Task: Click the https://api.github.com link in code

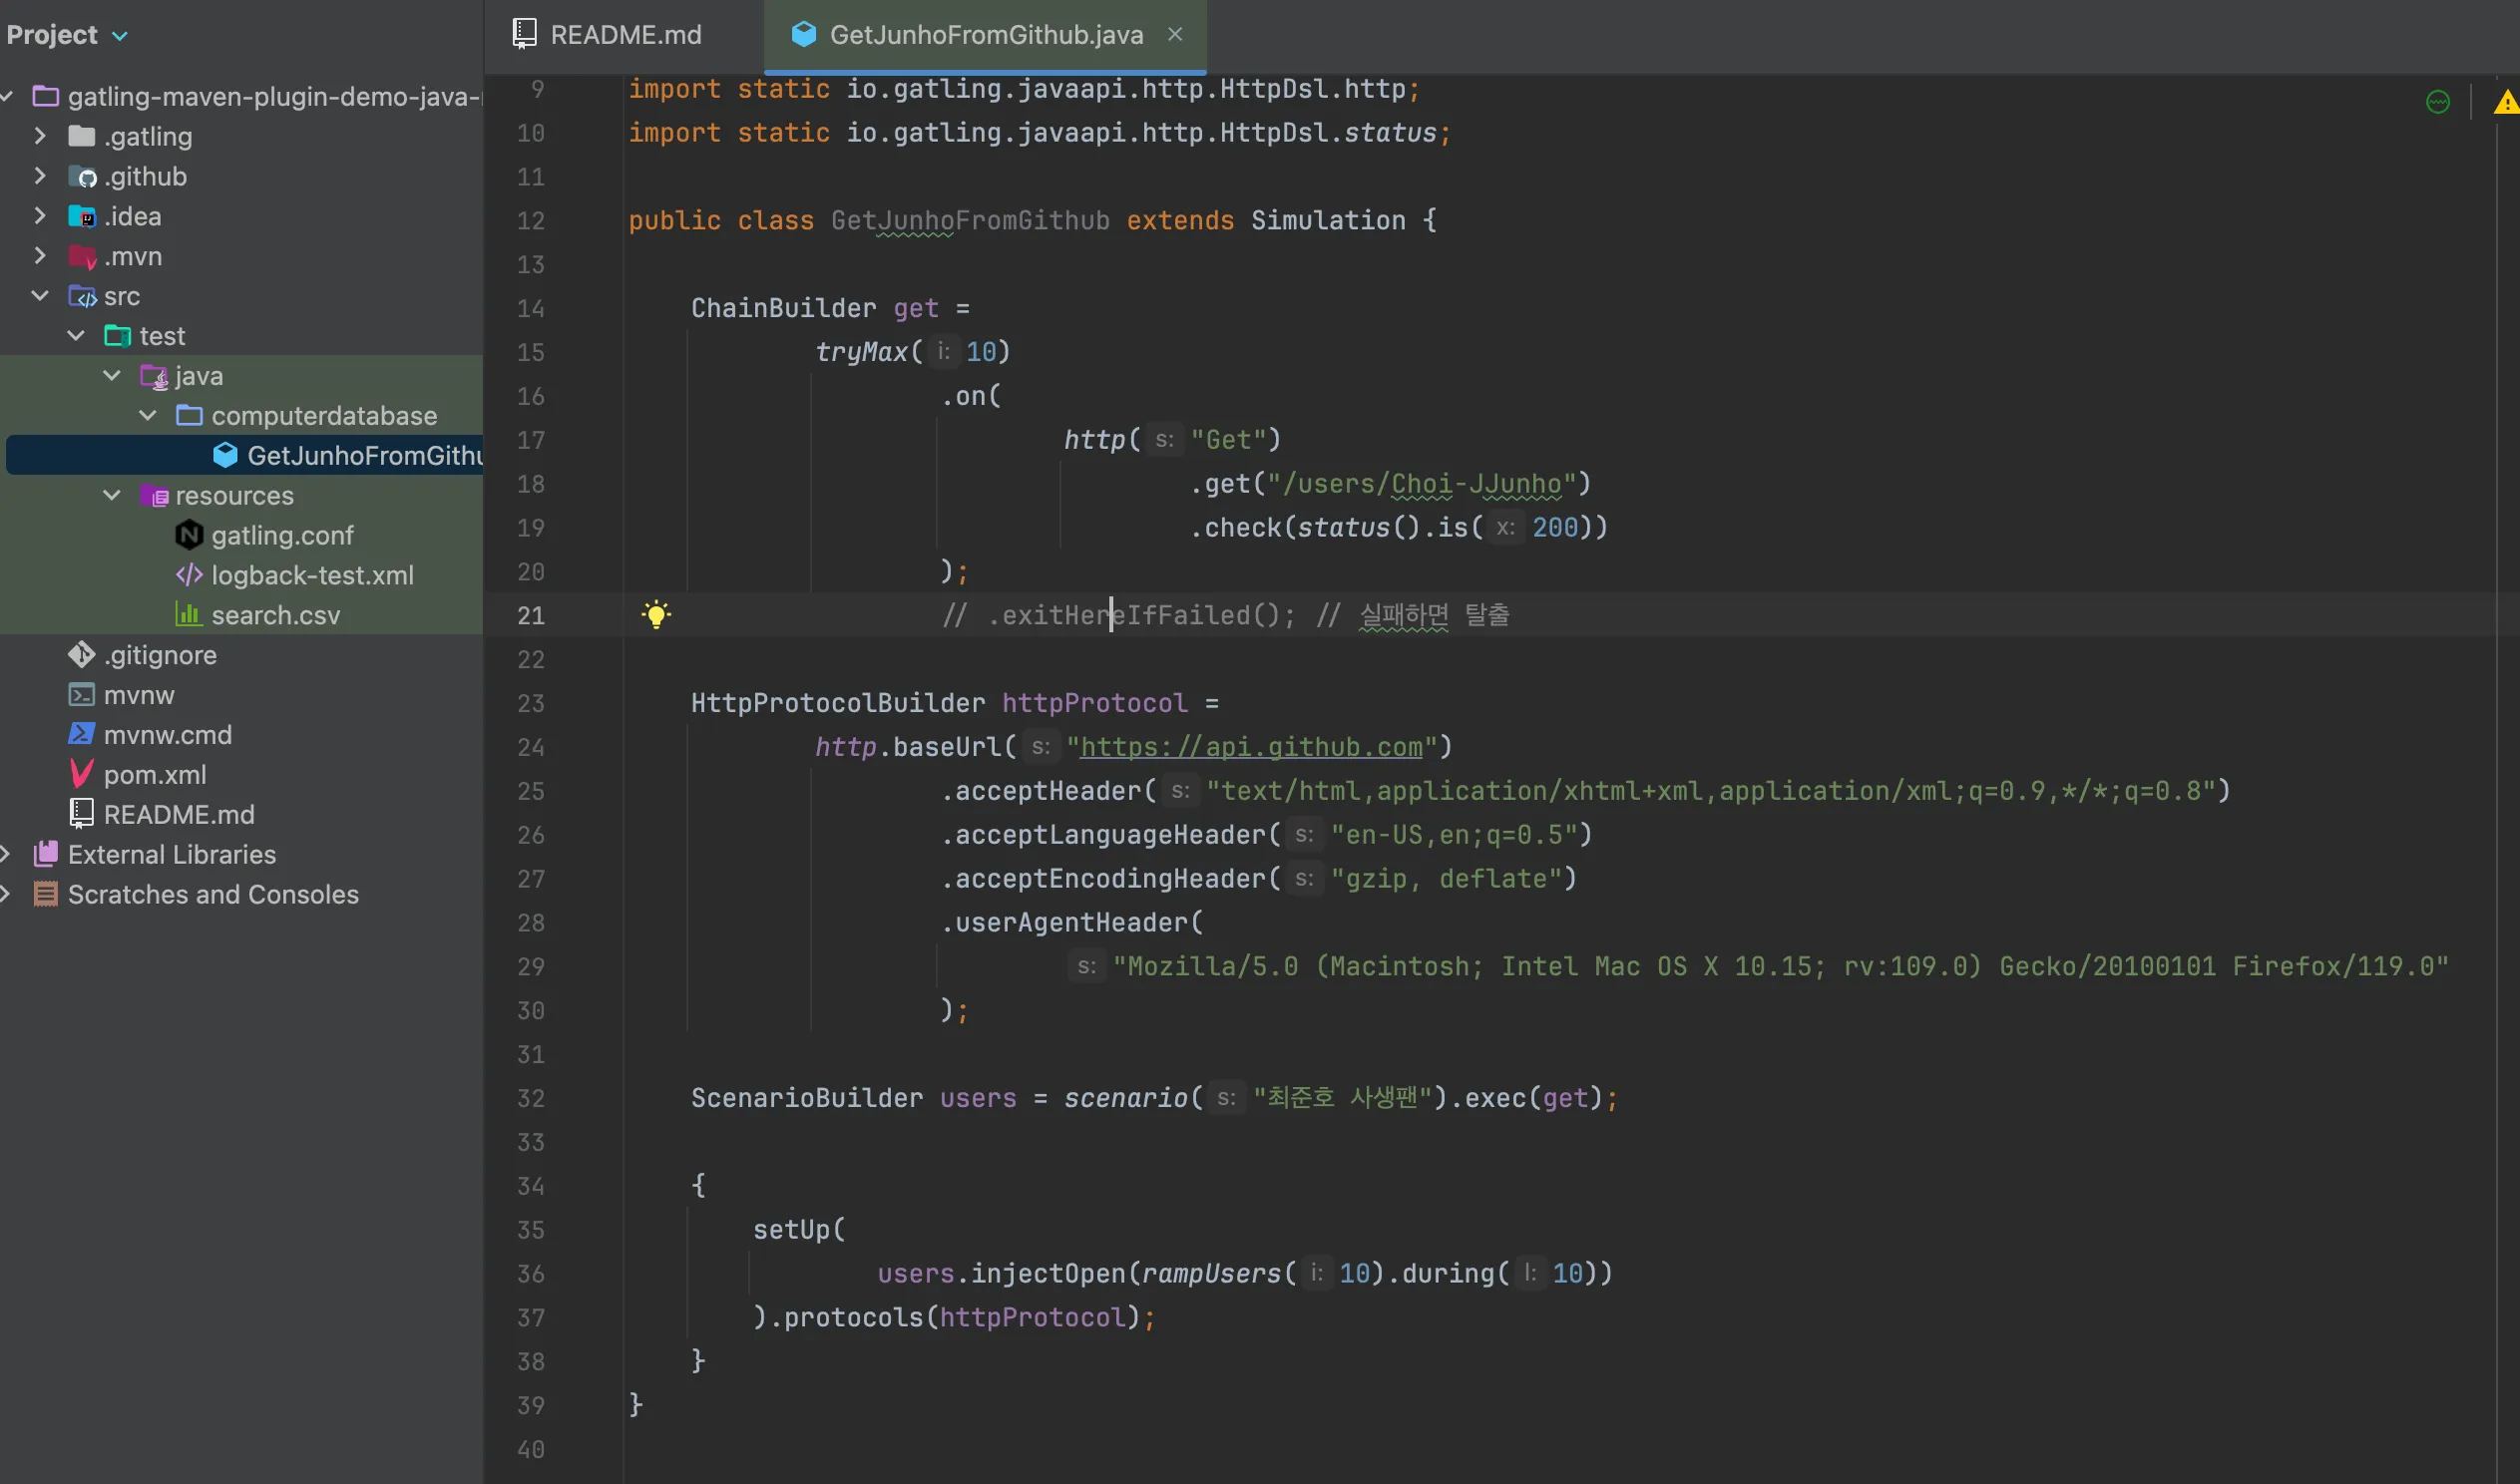Action: tap(1250, 747)
